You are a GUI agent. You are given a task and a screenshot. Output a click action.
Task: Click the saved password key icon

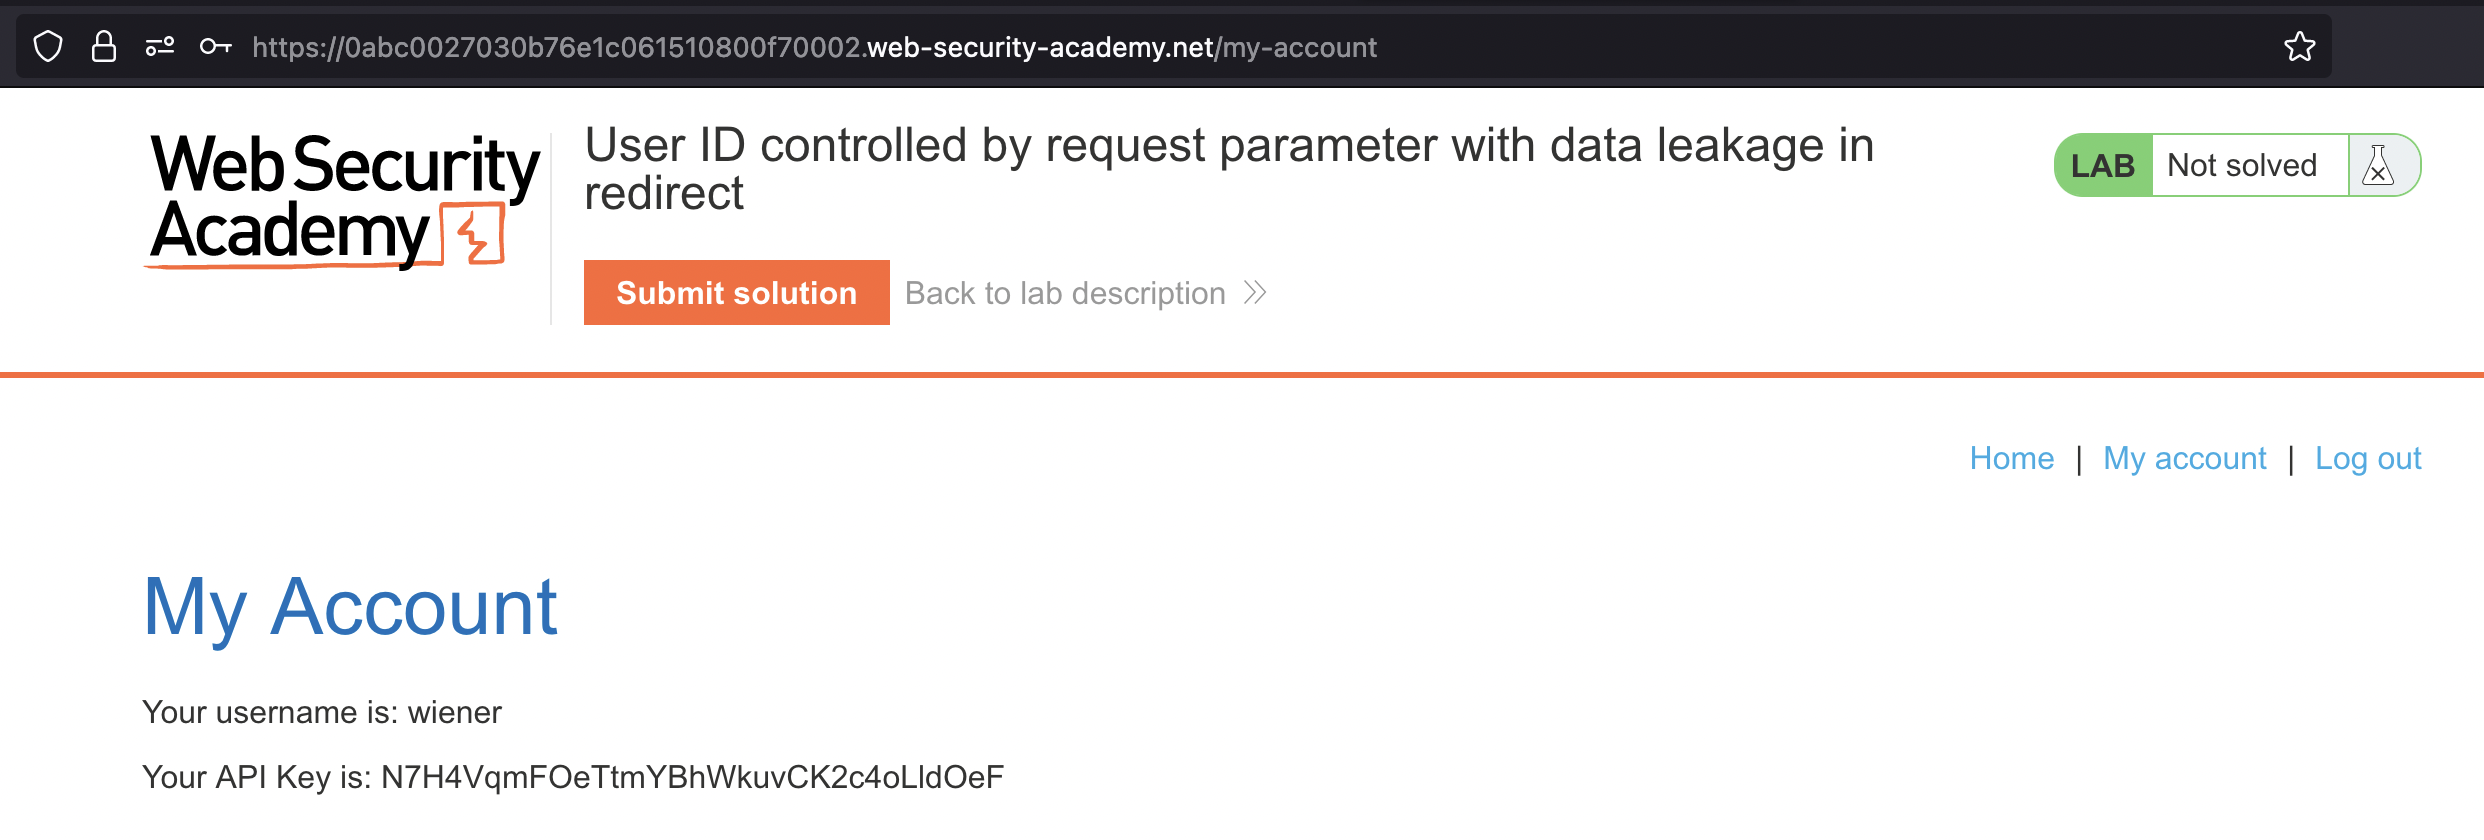point(216,47)
